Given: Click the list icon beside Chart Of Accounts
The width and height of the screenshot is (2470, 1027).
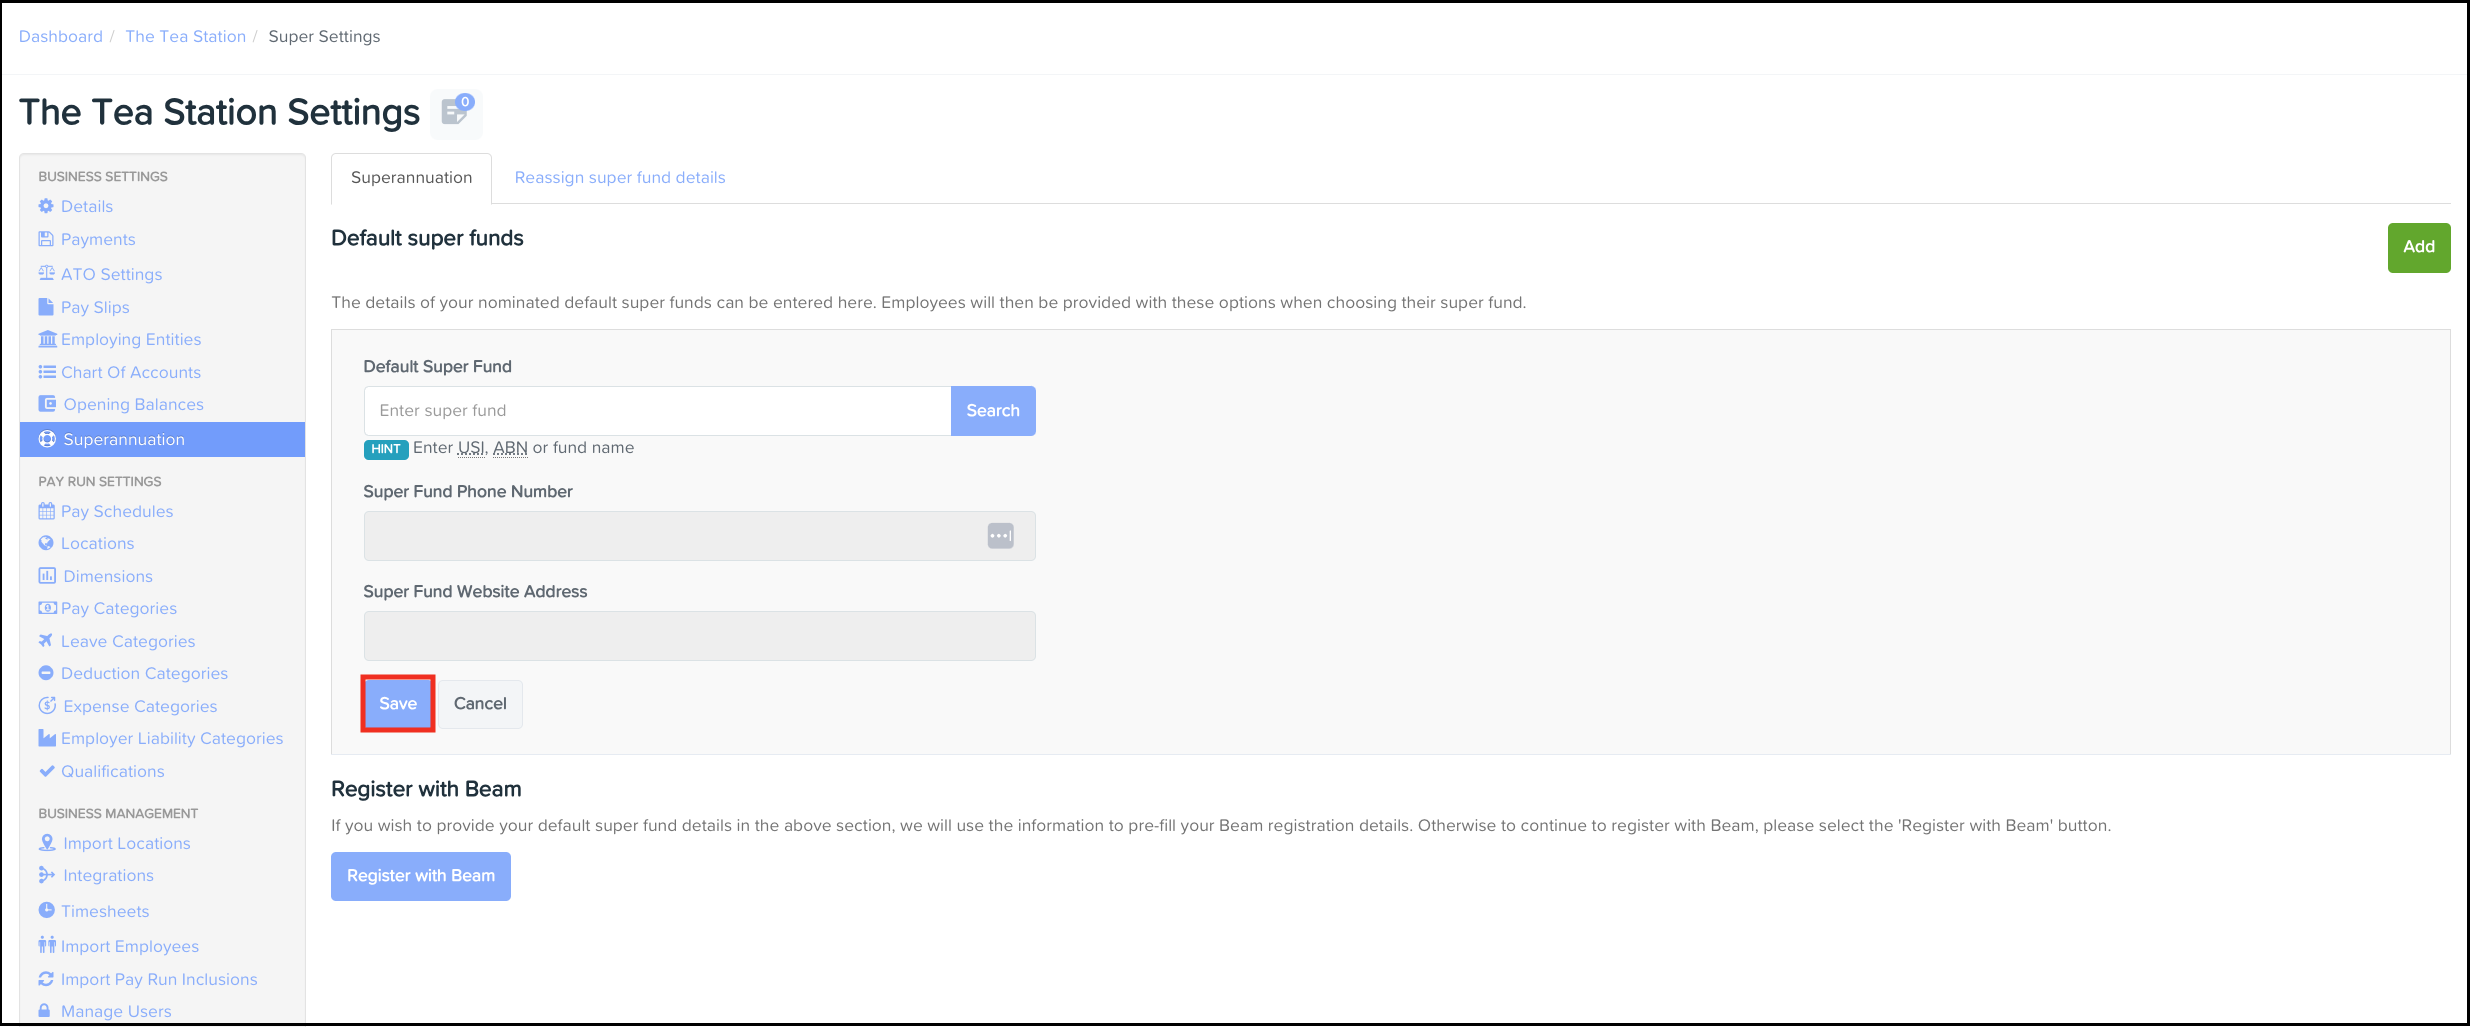Looking at the screenshot, I should pyautogui.click(x=46, y=372).
